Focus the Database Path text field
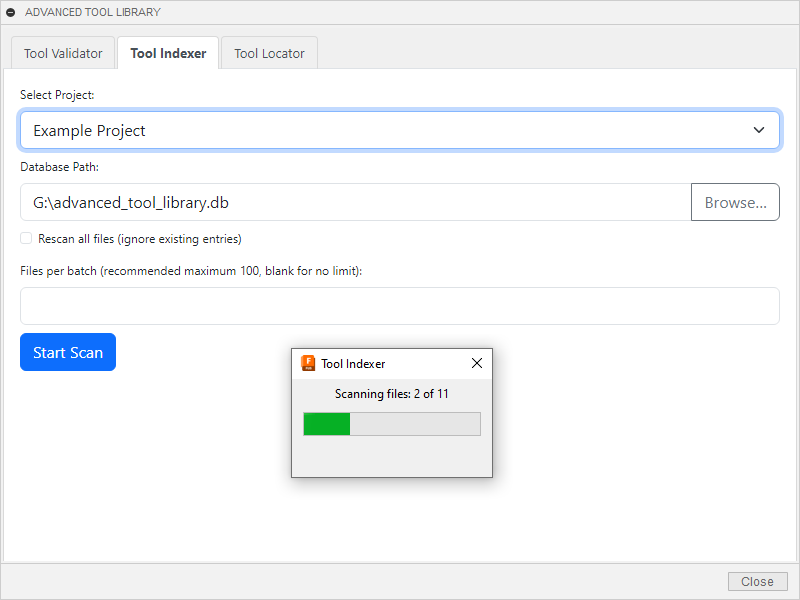800x600 pixels. click(355, 202)
